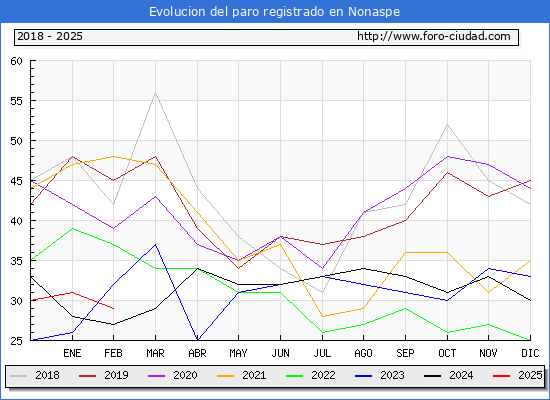Select the '2024' legend label

tap(461, 375)
